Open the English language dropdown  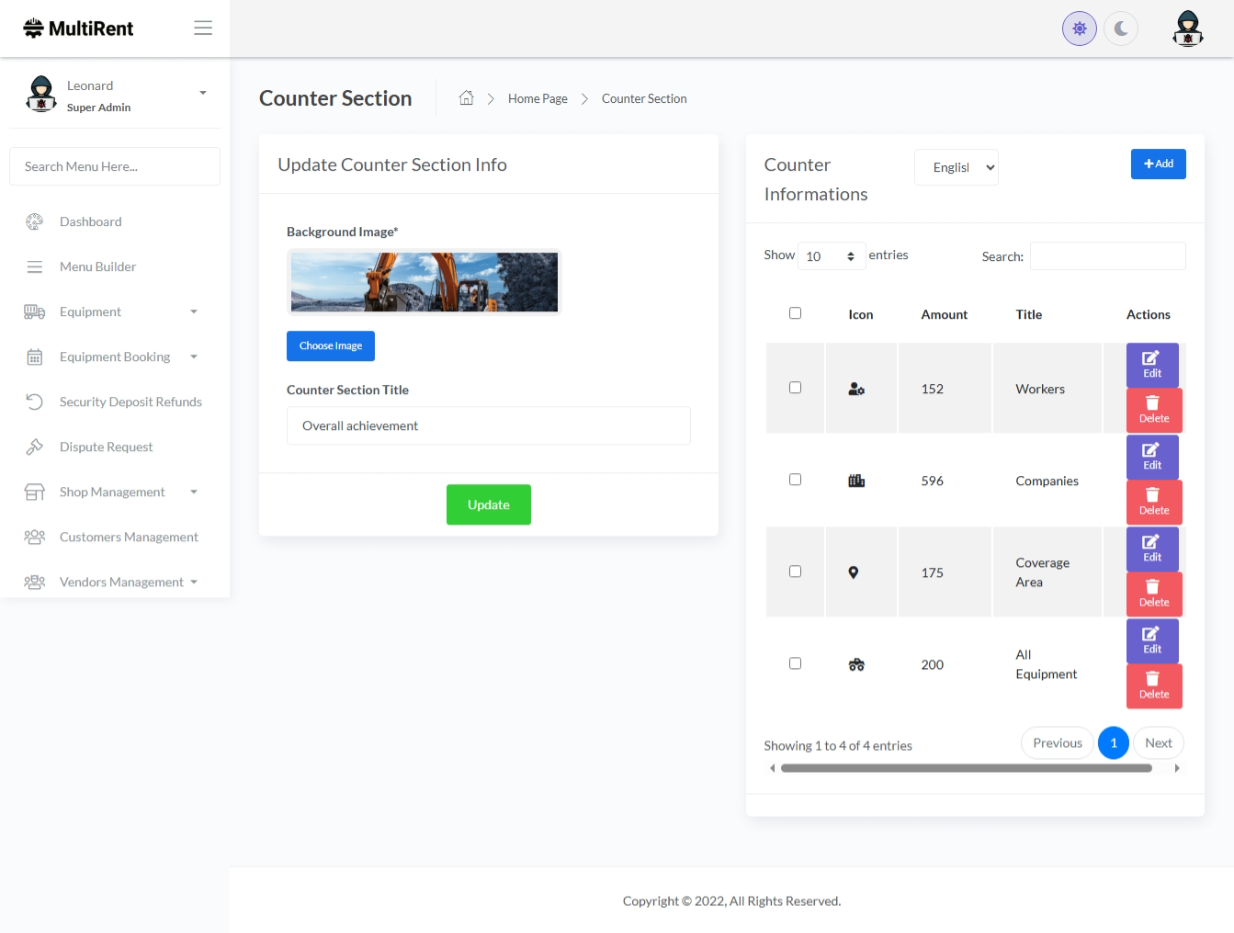pyautogui.click(x=956, y=168)
